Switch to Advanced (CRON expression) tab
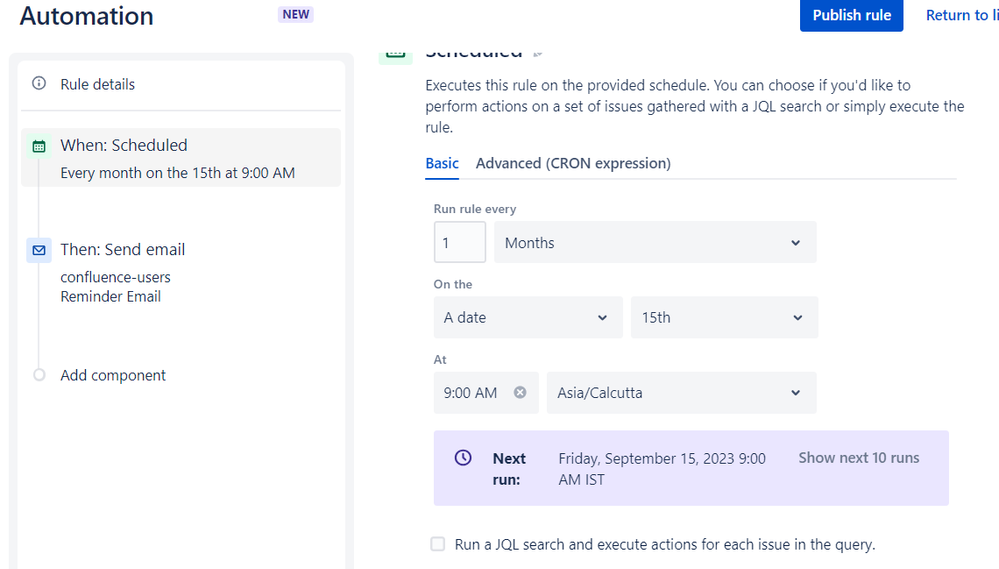 click(x=573, y=163)
